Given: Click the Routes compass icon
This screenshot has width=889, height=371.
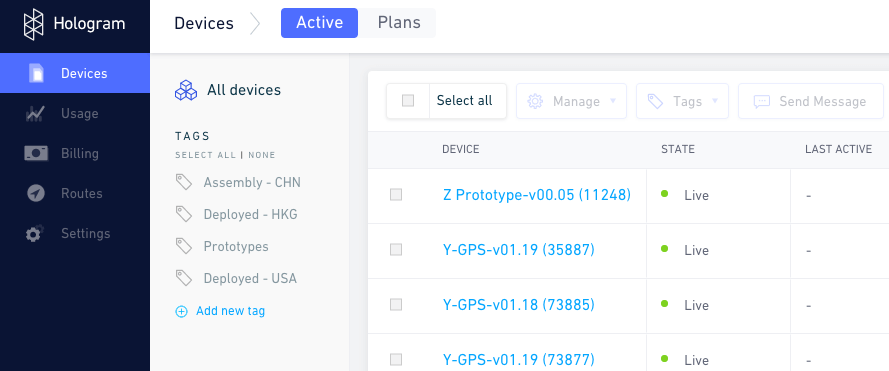Looking at the screenshot, I should (36, 193).
